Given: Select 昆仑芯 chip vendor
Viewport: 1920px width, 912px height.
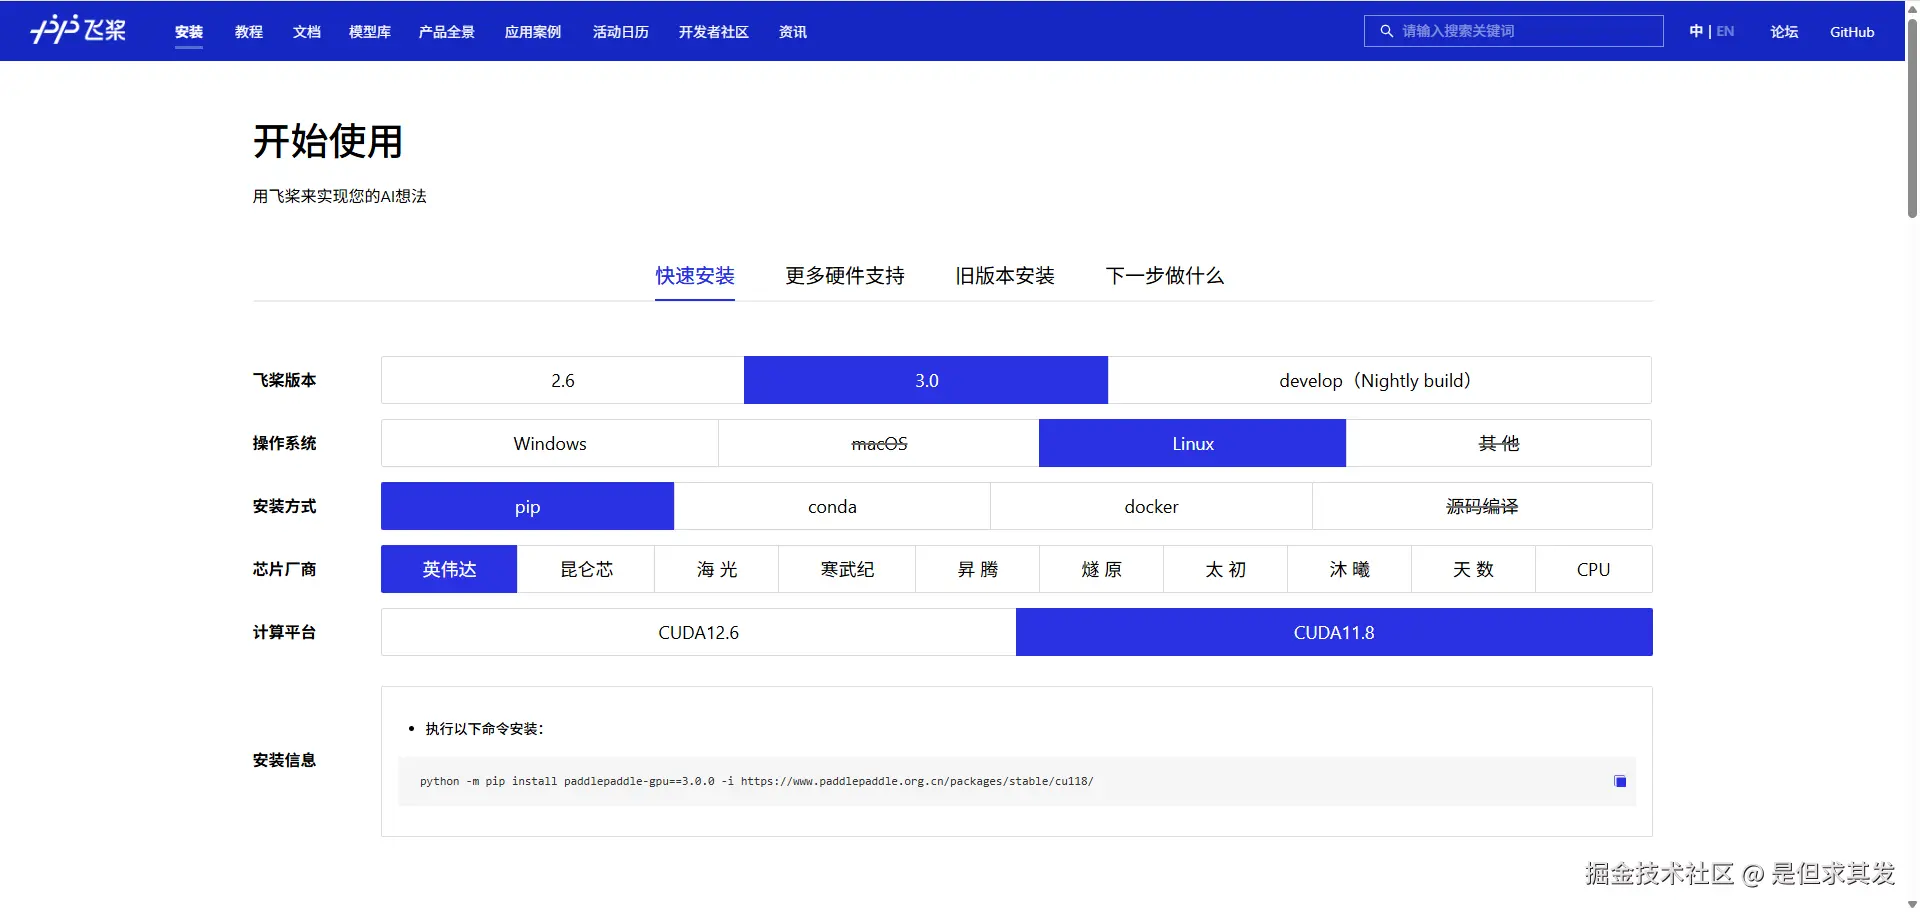Looking at the screenshot, I should coord(586,569).
